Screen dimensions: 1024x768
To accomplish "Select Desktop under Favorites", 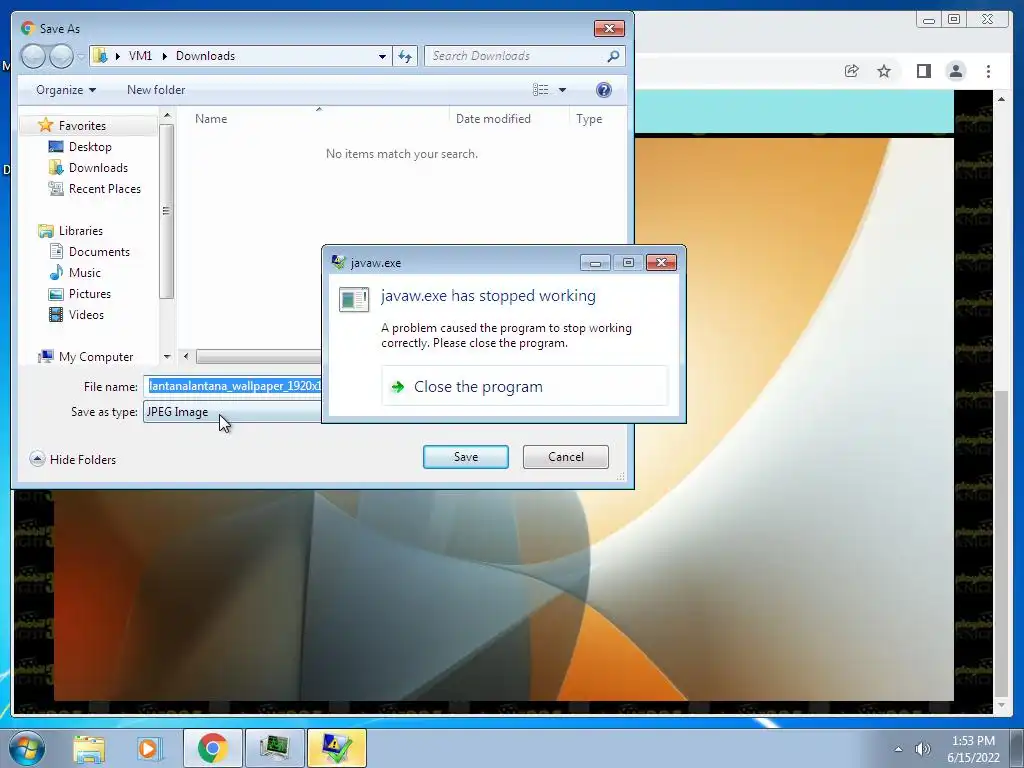I will (x=90, y=147).
